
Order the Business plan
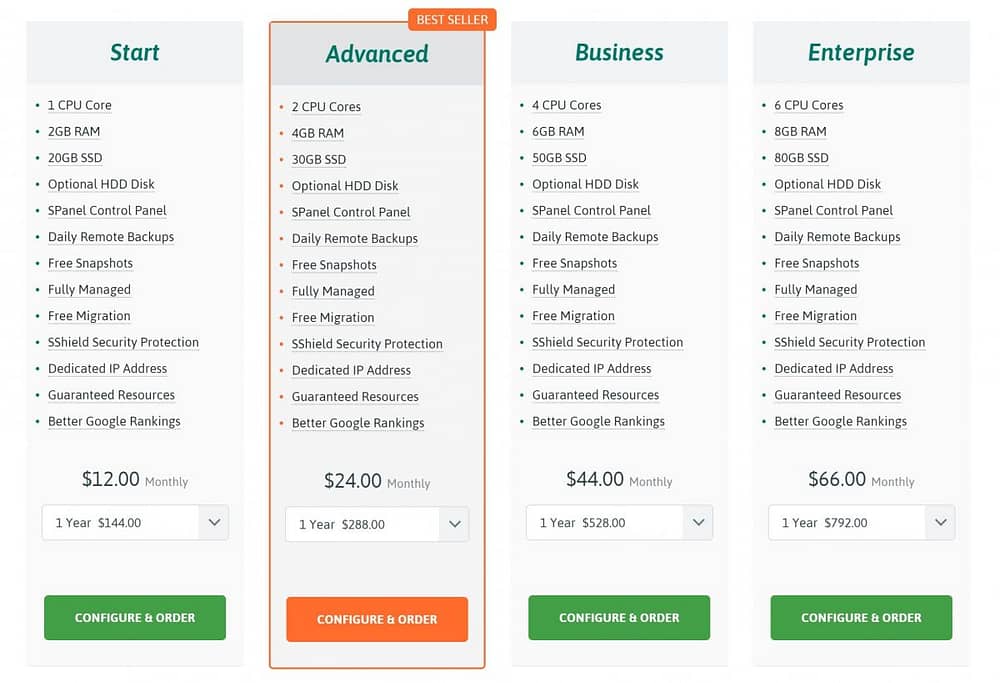(619, 617)
